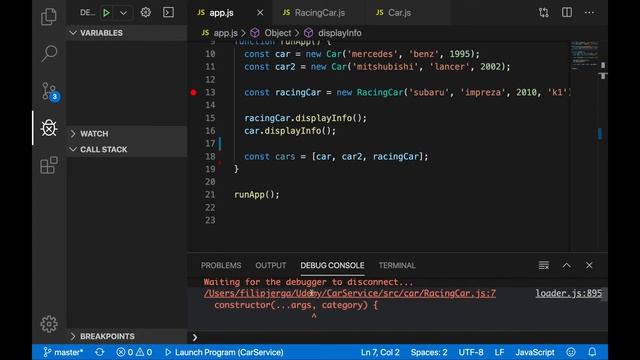Image resolution: width=640 pixels, height=360 pixels.
Task: Switch to the Car.js tab
Action: click(399, 13)
